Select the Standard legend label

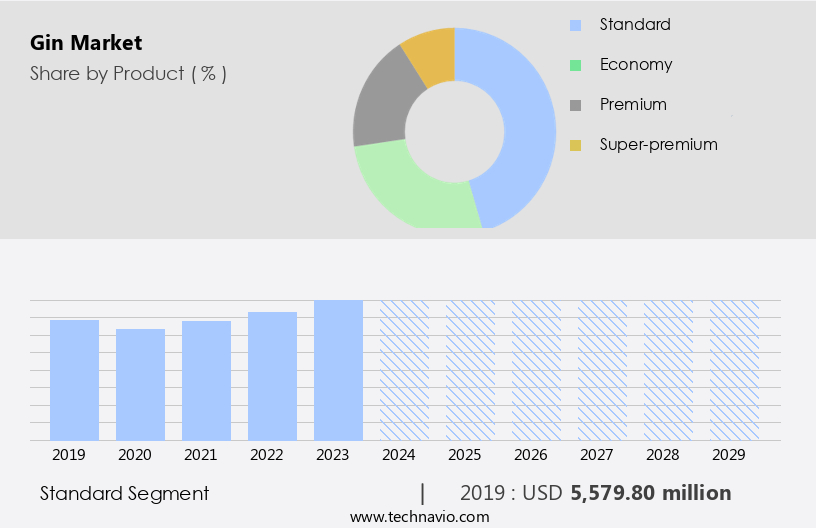pos(635,24)
